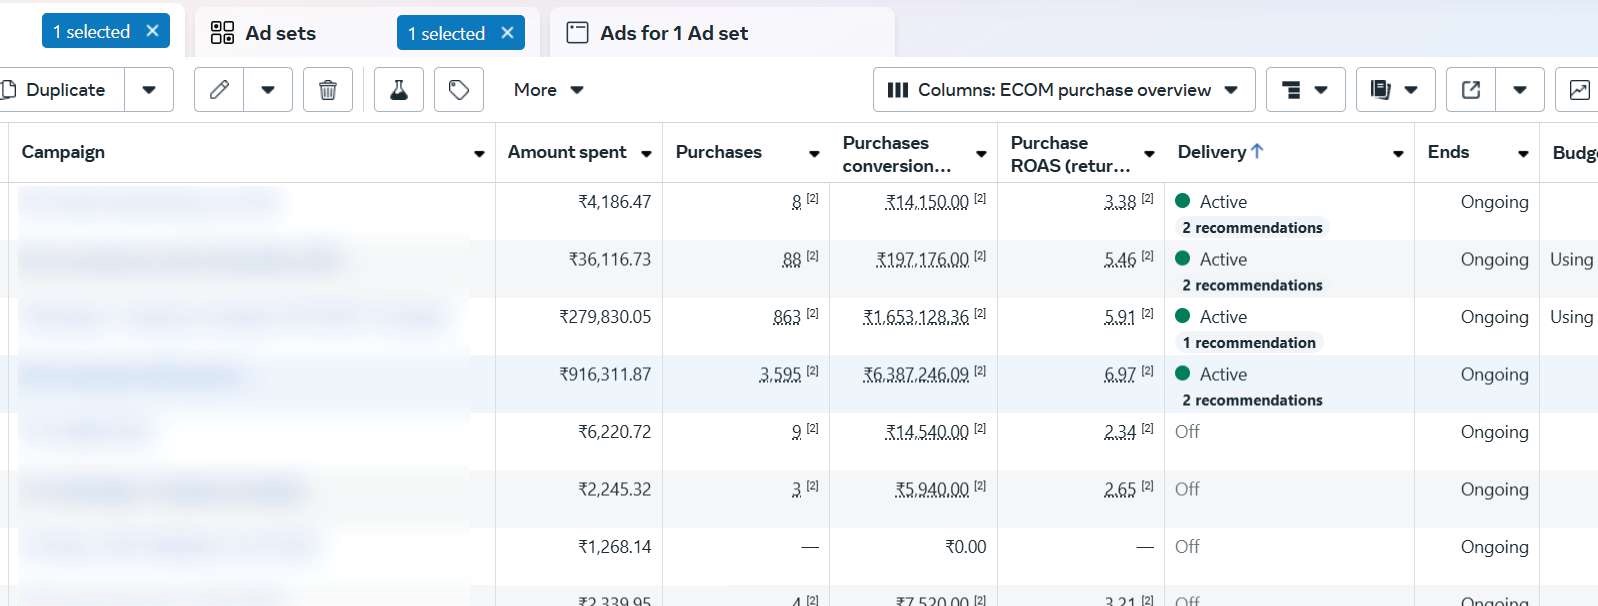This screenshot has height=606, width=1598.
Task: Click the 3.38 ROAS value
Action: [x=1119, y=202]
